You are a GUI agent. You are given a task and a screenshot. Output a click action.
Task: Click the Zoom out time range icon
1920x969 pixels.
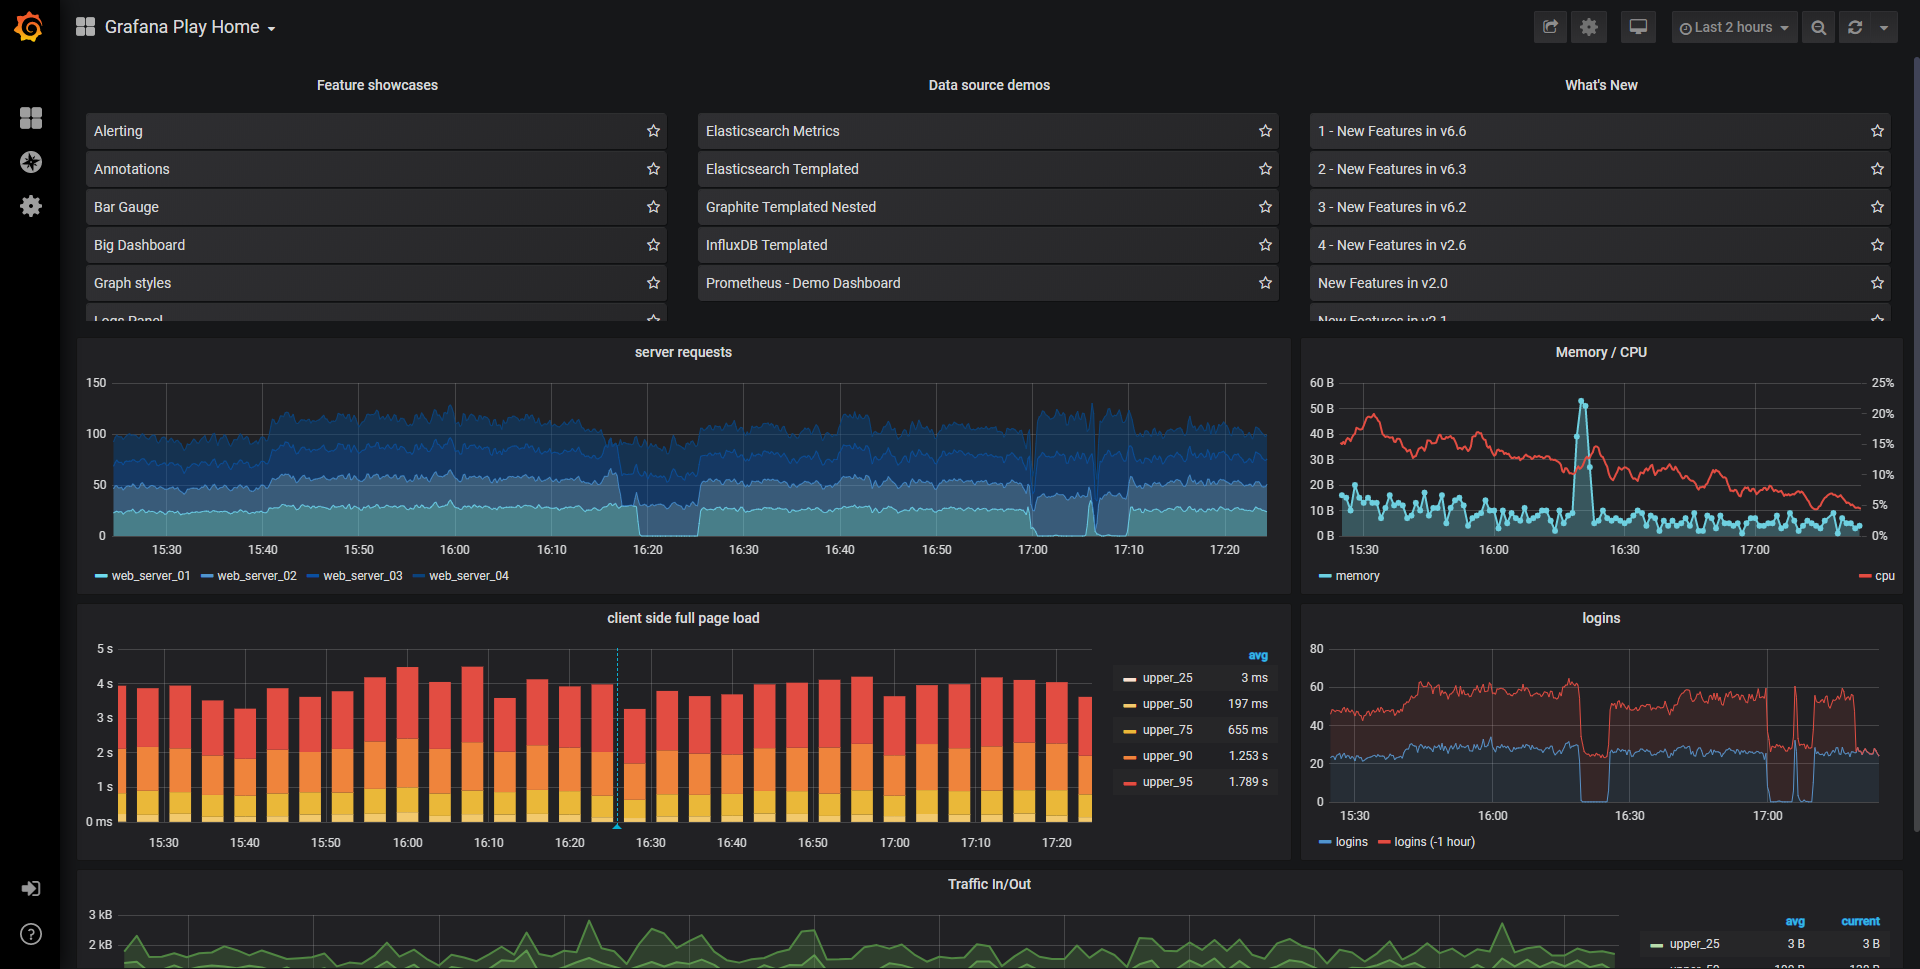point(1819,27)
